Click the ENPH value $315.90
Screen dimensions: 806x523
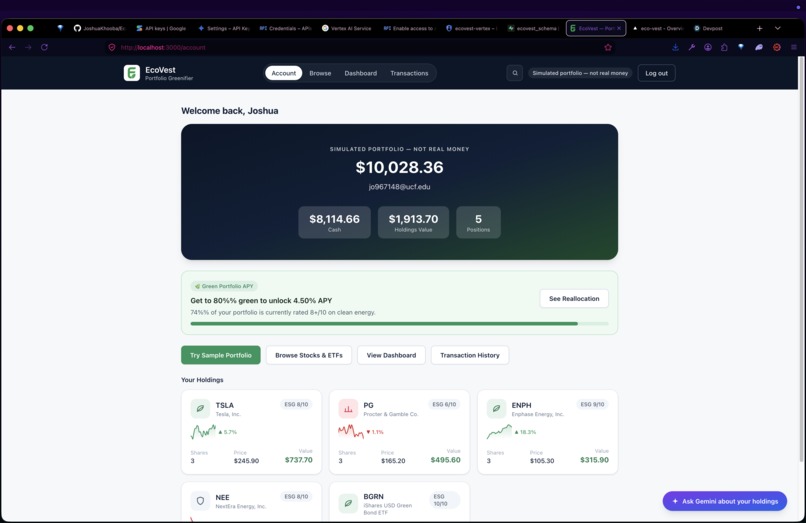[x=594, y=460]
